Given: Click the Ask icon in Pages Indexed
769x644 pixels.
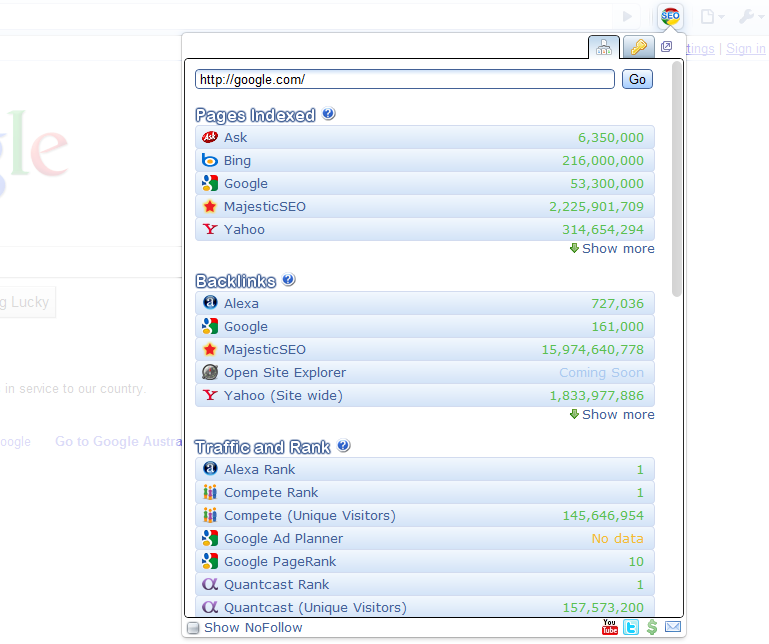Looking at the screenshot, I should pos(210,137).
